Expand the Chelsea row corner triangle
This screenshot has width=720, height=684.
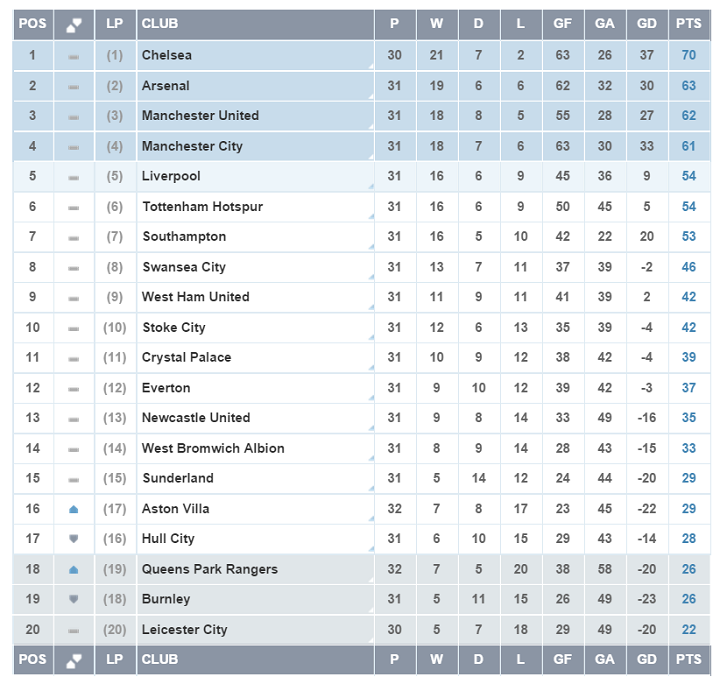[x=370, y=67]
